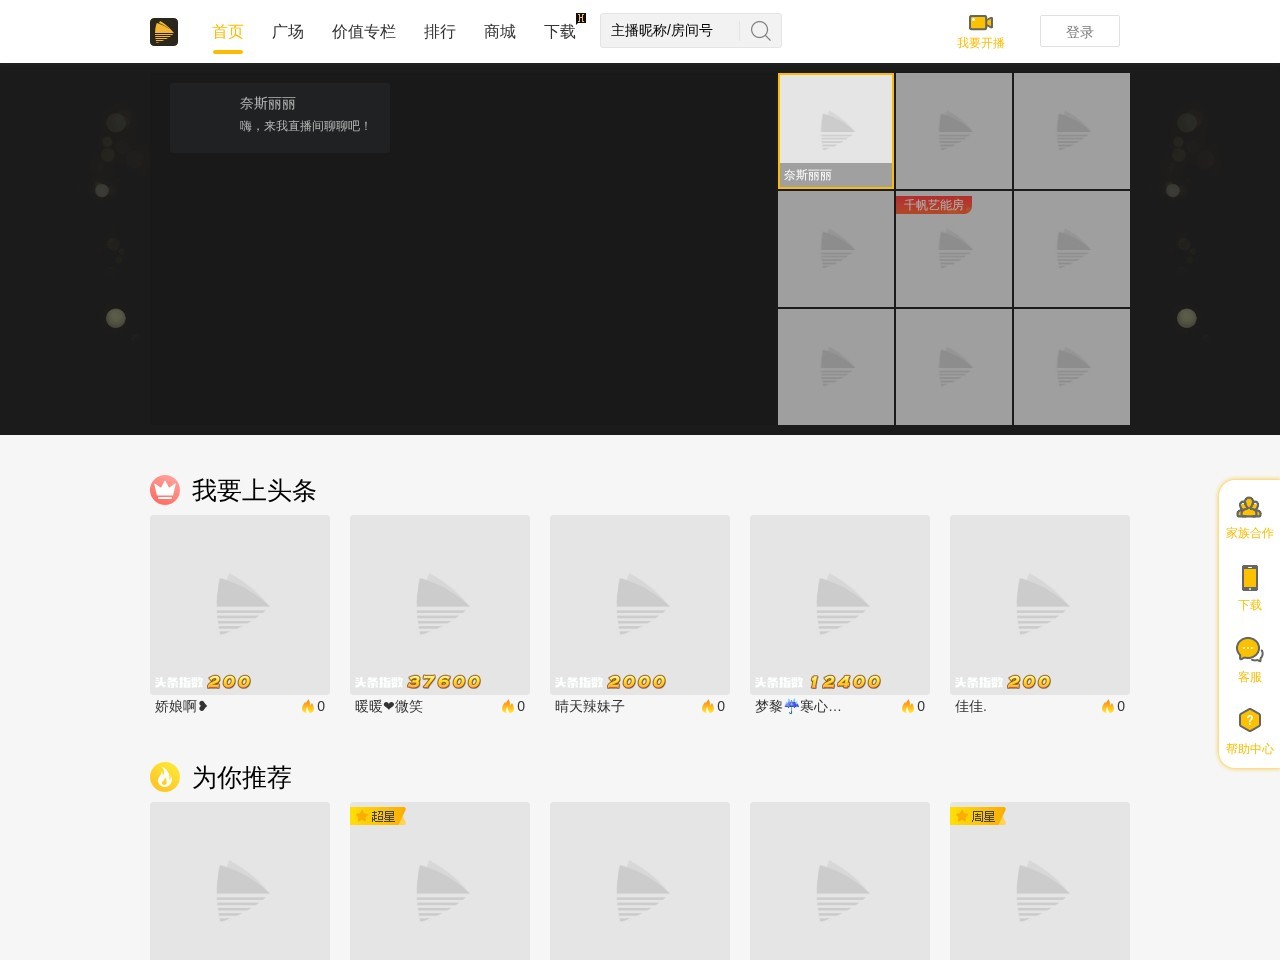
Task: Click the 登录 button
Action: click(1080, 31)
